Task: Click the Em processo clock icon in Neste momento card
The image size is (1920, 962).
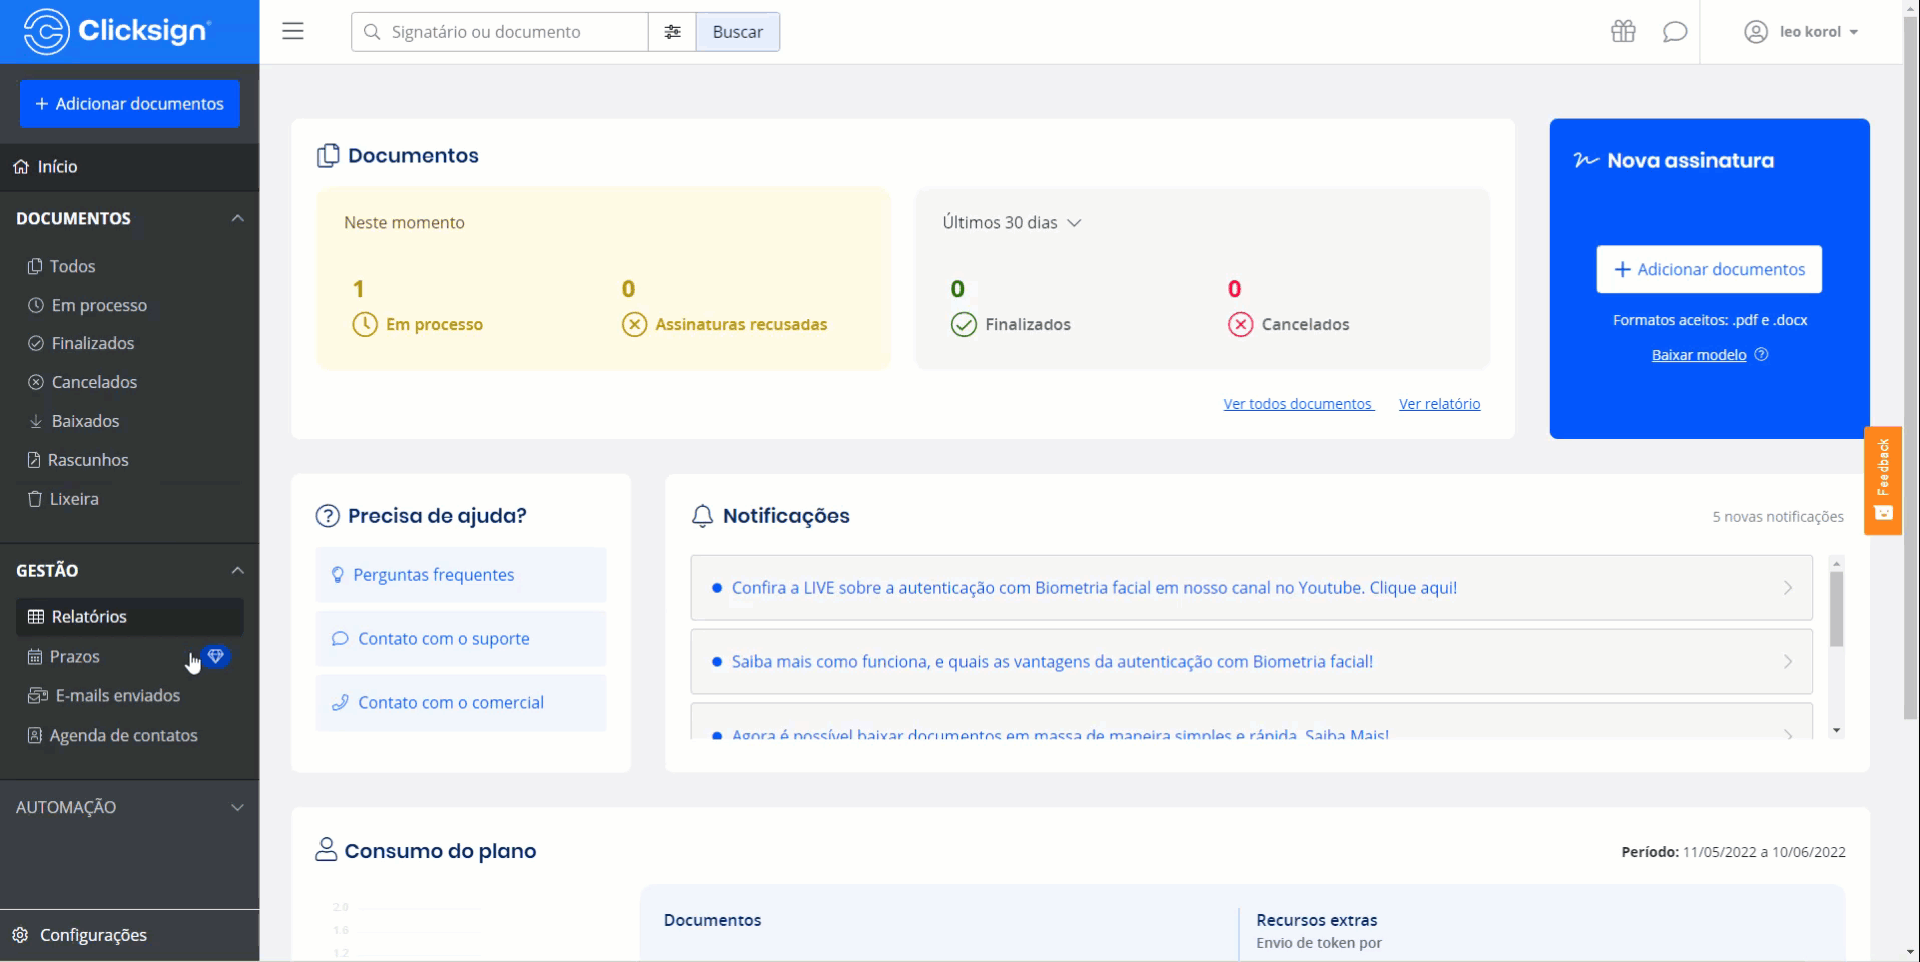Action: 365,324
